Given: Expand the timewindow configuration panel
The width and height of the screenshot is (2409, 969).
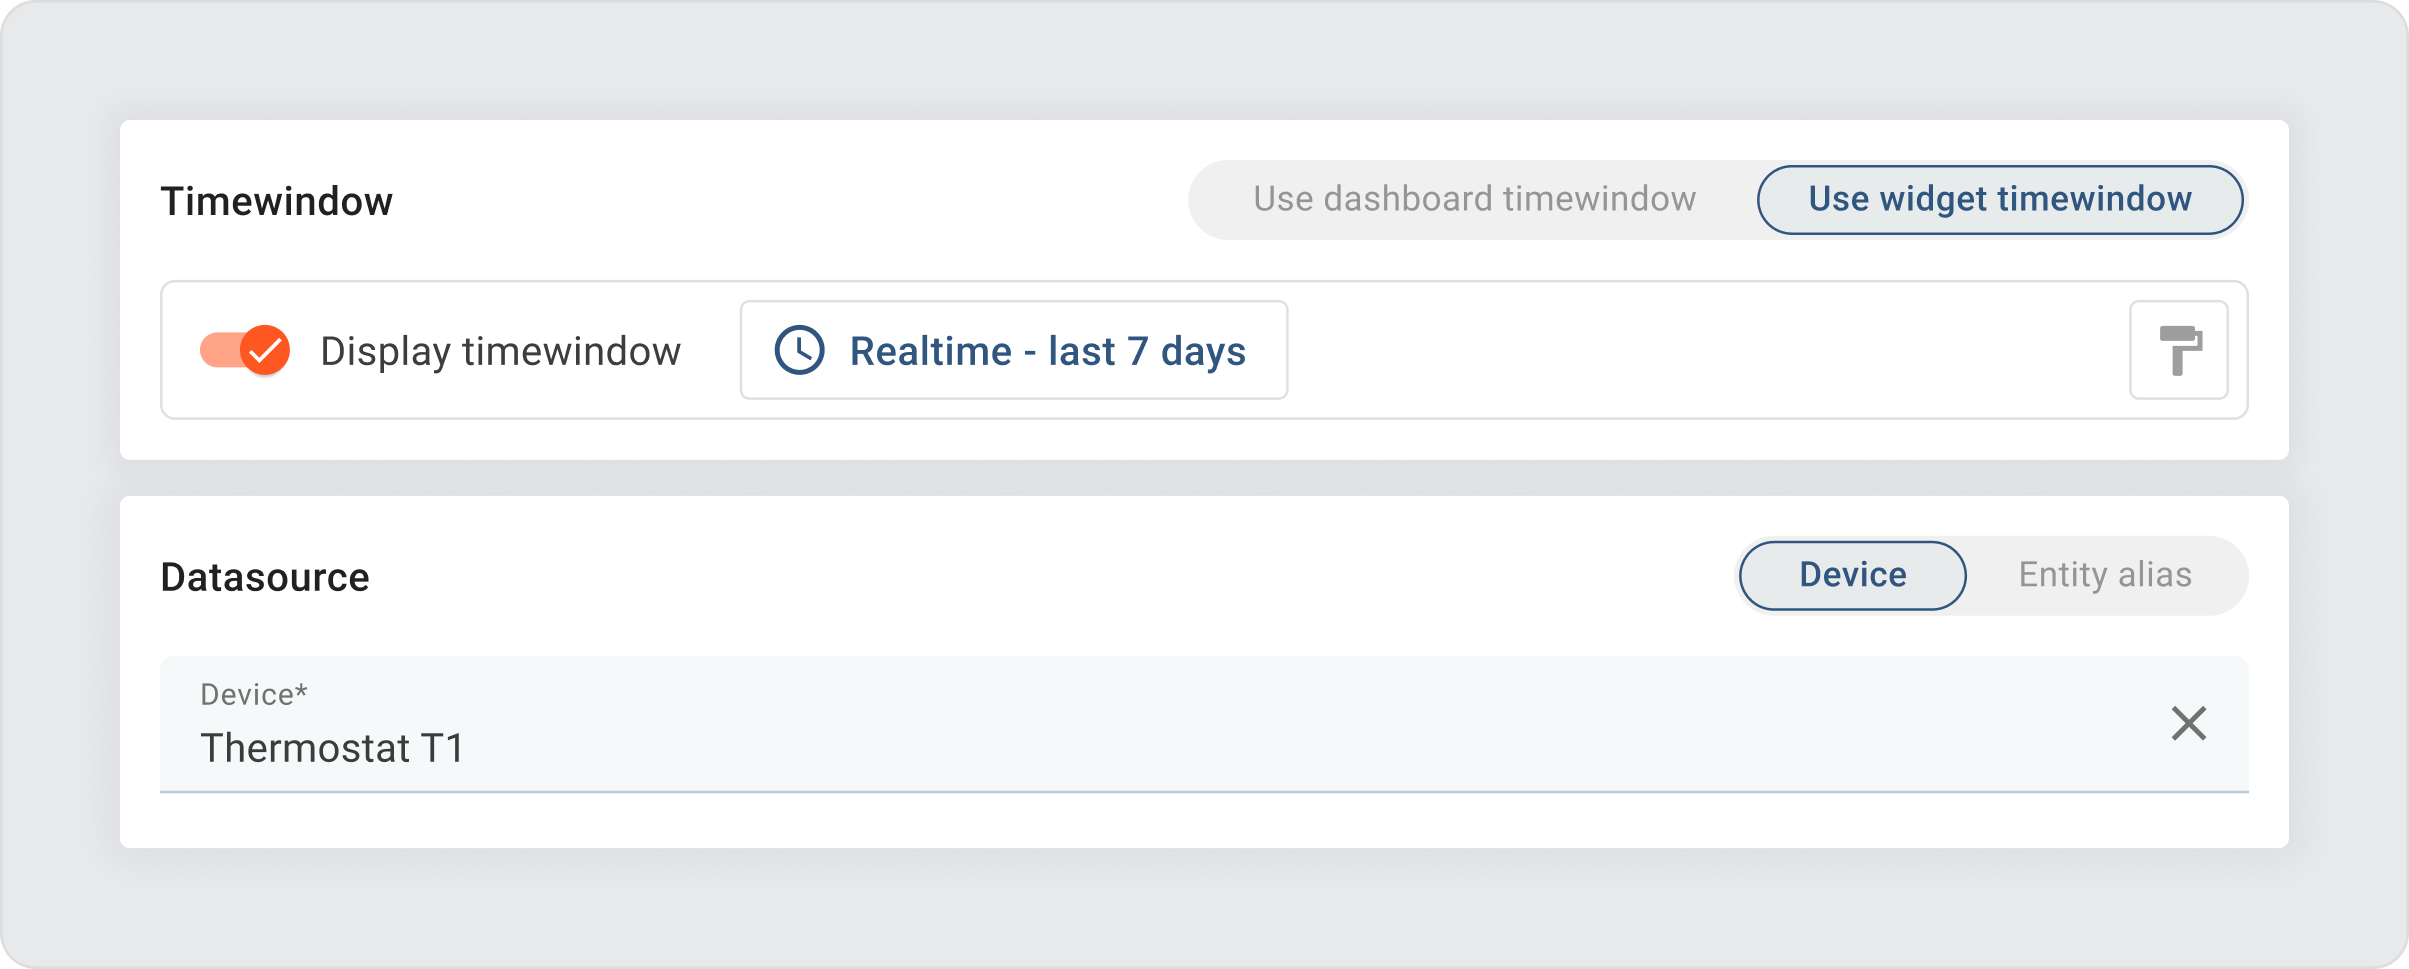Looking at the screenshot, I should [1013, 350].
